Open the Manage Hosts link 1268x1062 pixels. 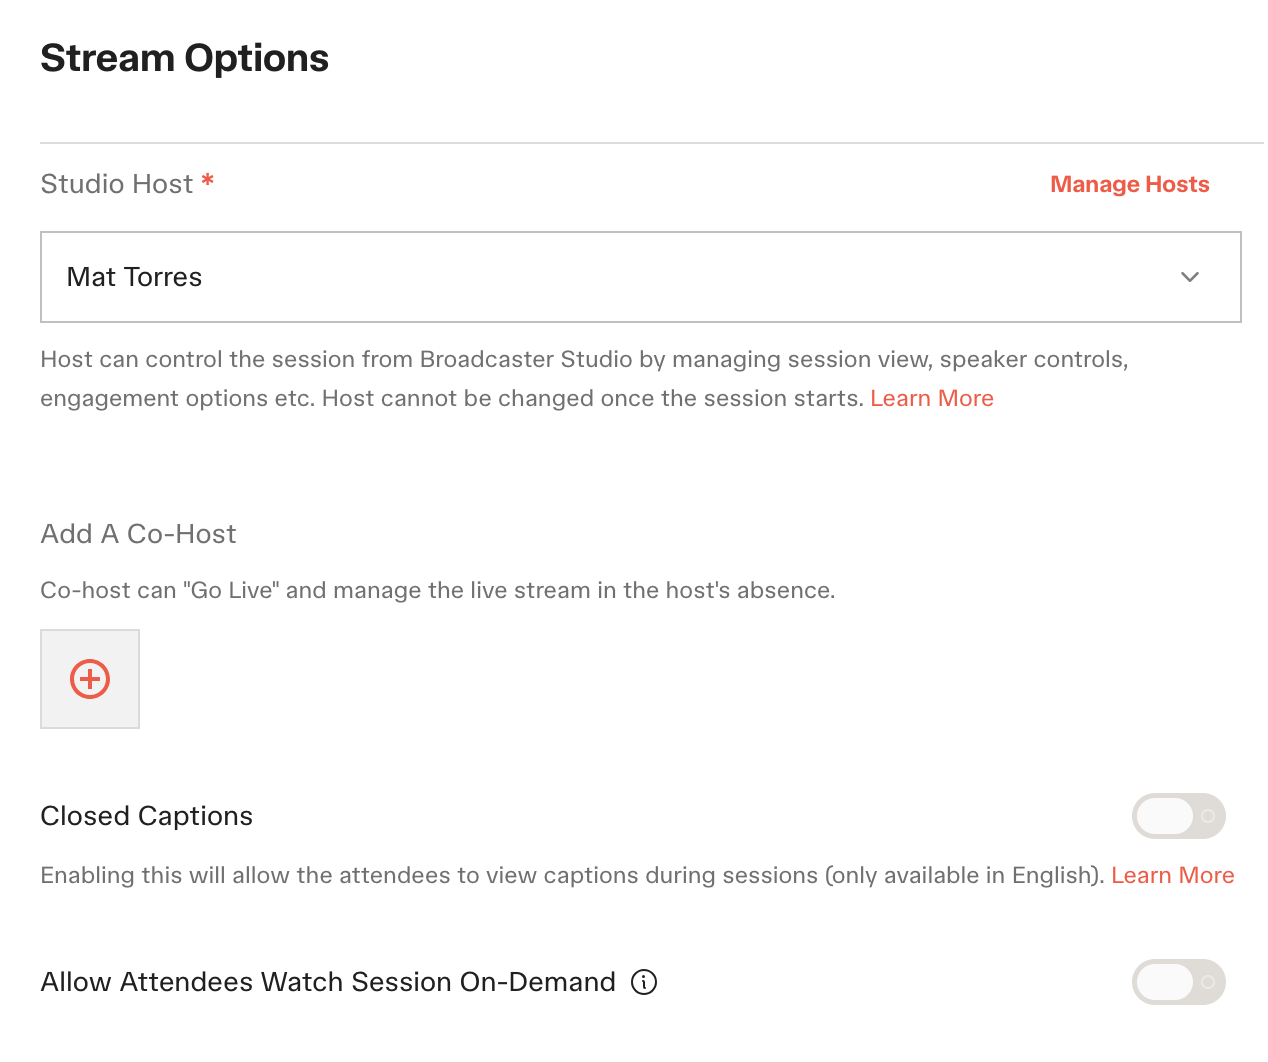point(1130,184)
